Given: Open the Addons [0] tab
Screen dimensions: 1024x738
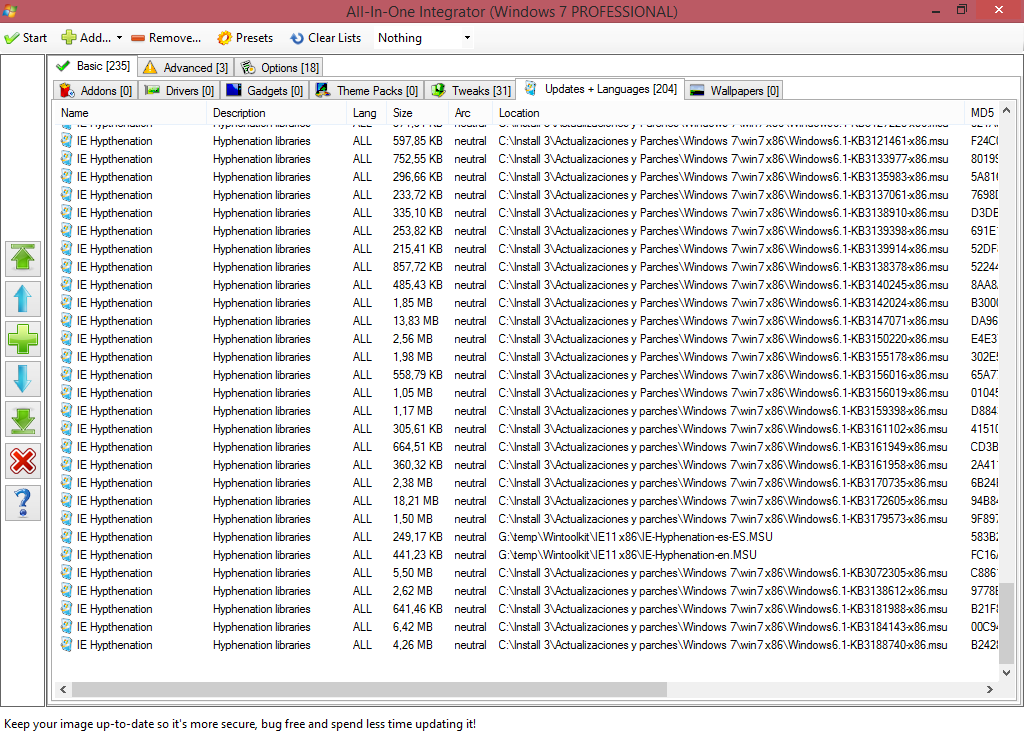Looking at the screenshot, I should point(95,91).
